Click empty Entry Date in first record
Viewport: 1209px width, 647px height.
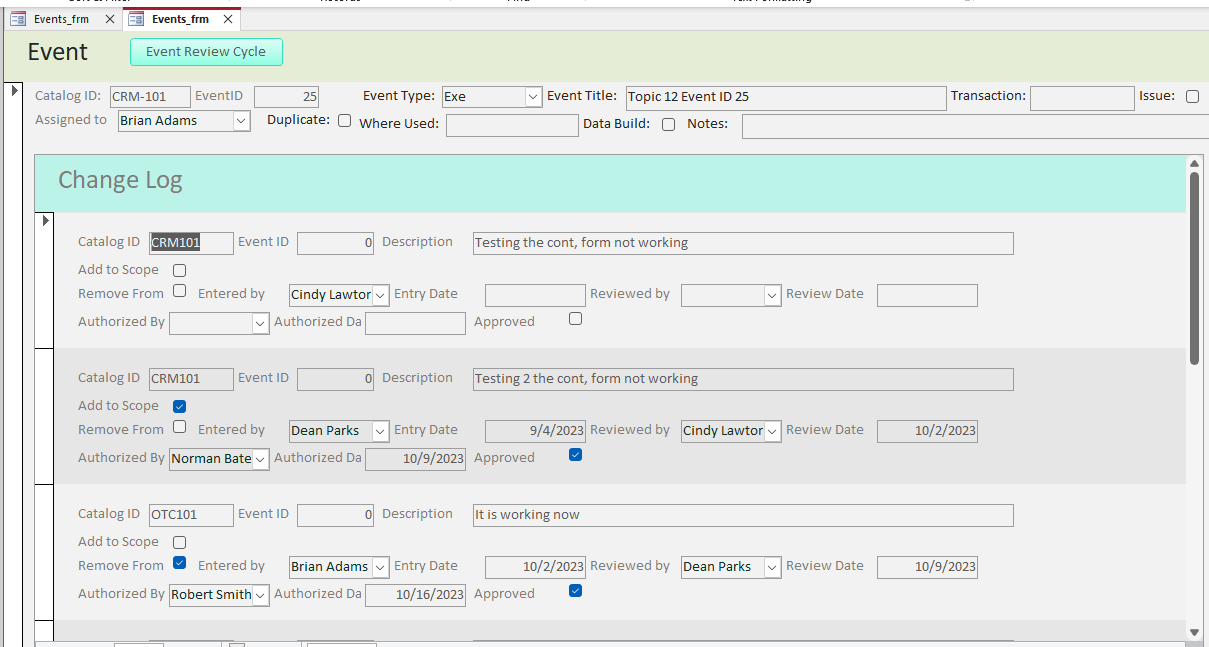click(x=535, y=295)
